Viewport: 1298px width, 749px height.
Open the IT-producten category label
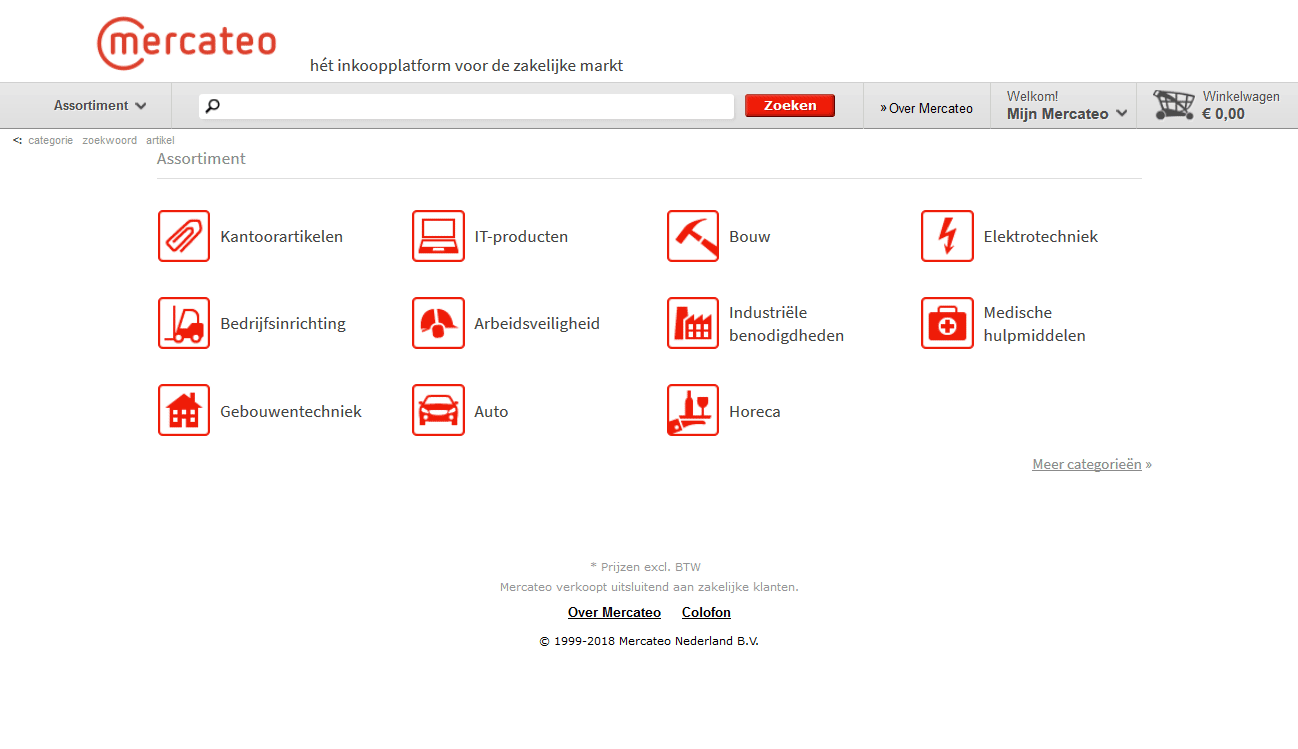pos(521,237)
